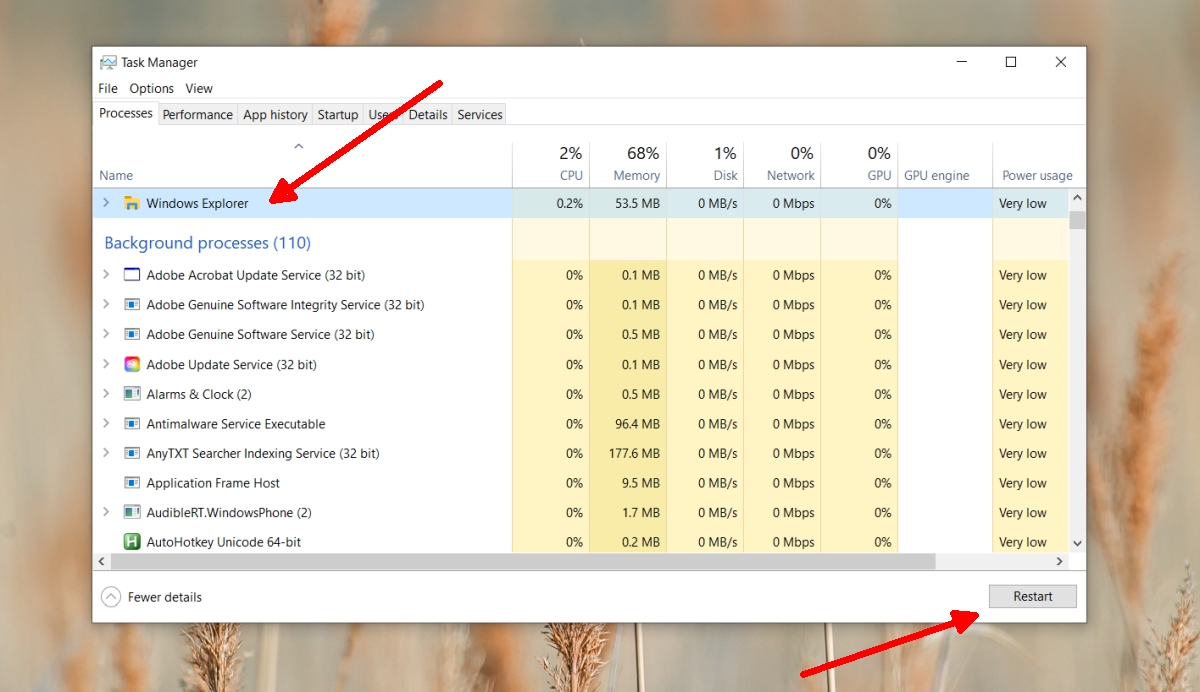The height and width of the screenshot is (692, 1200).
Task: Click the Adobe Genuine Software Integrity Service icon
Action: [131, 305]
